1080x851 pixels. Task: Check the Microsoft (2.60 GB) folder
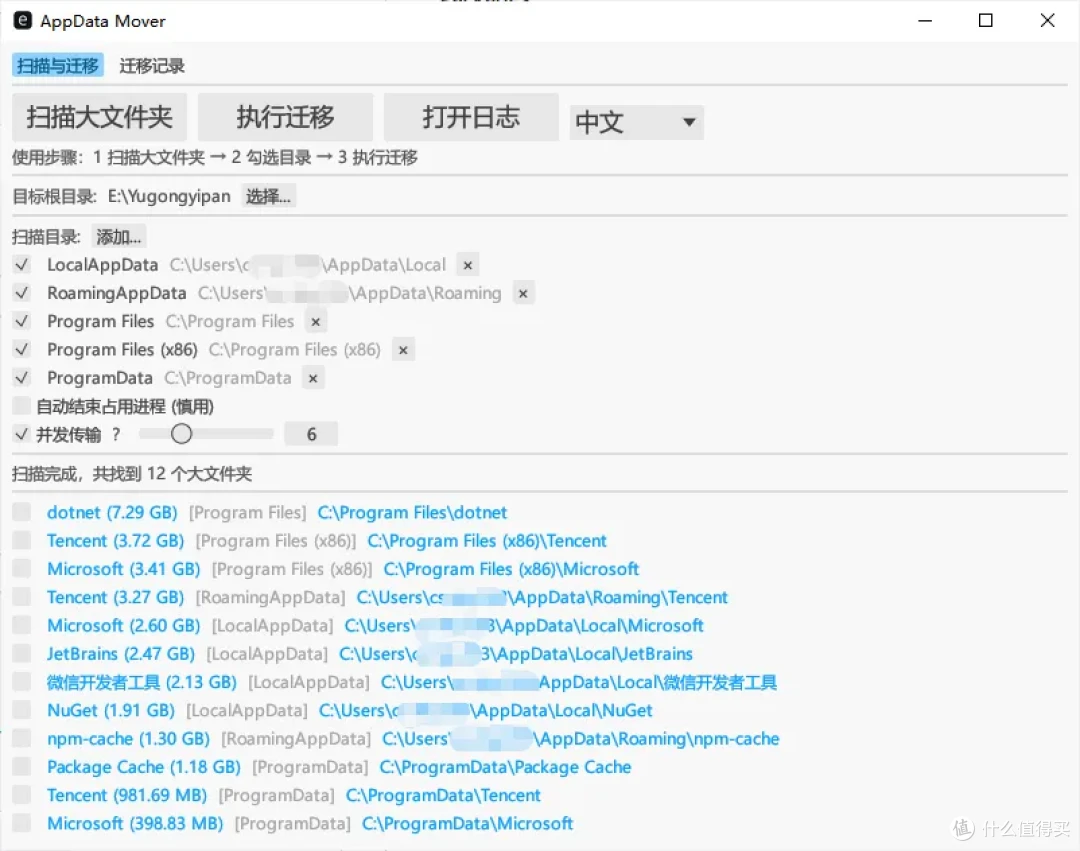click(22, 624)
